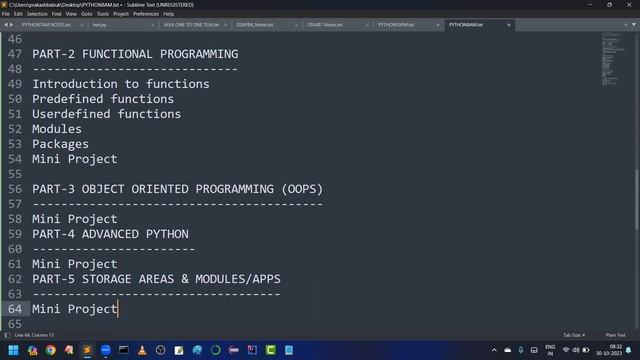Open the Help menu
This screenshot has width=640, height=360.
169,14
